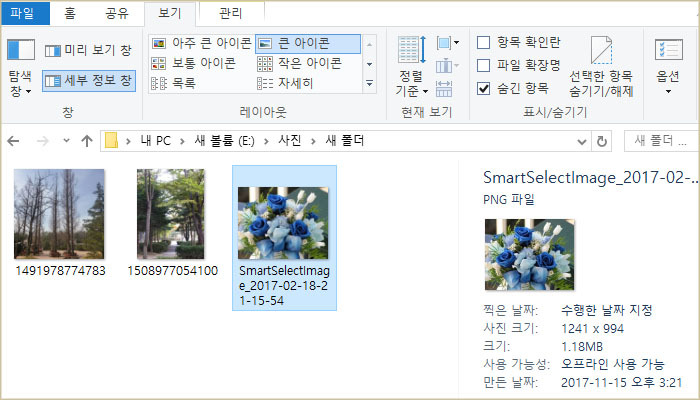
Task: Click size all columns to fit icon
Action: point(444,88)
